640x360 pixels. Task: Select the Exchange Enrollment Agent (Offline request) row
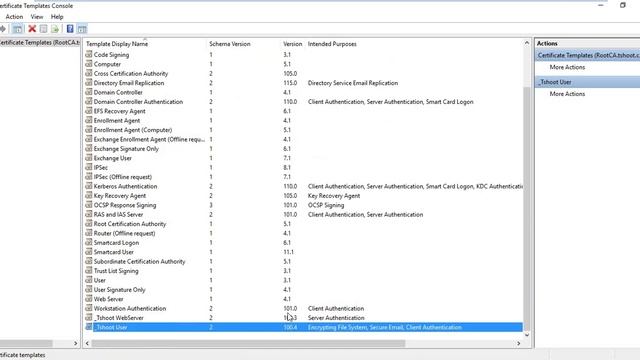click(149, 139)
